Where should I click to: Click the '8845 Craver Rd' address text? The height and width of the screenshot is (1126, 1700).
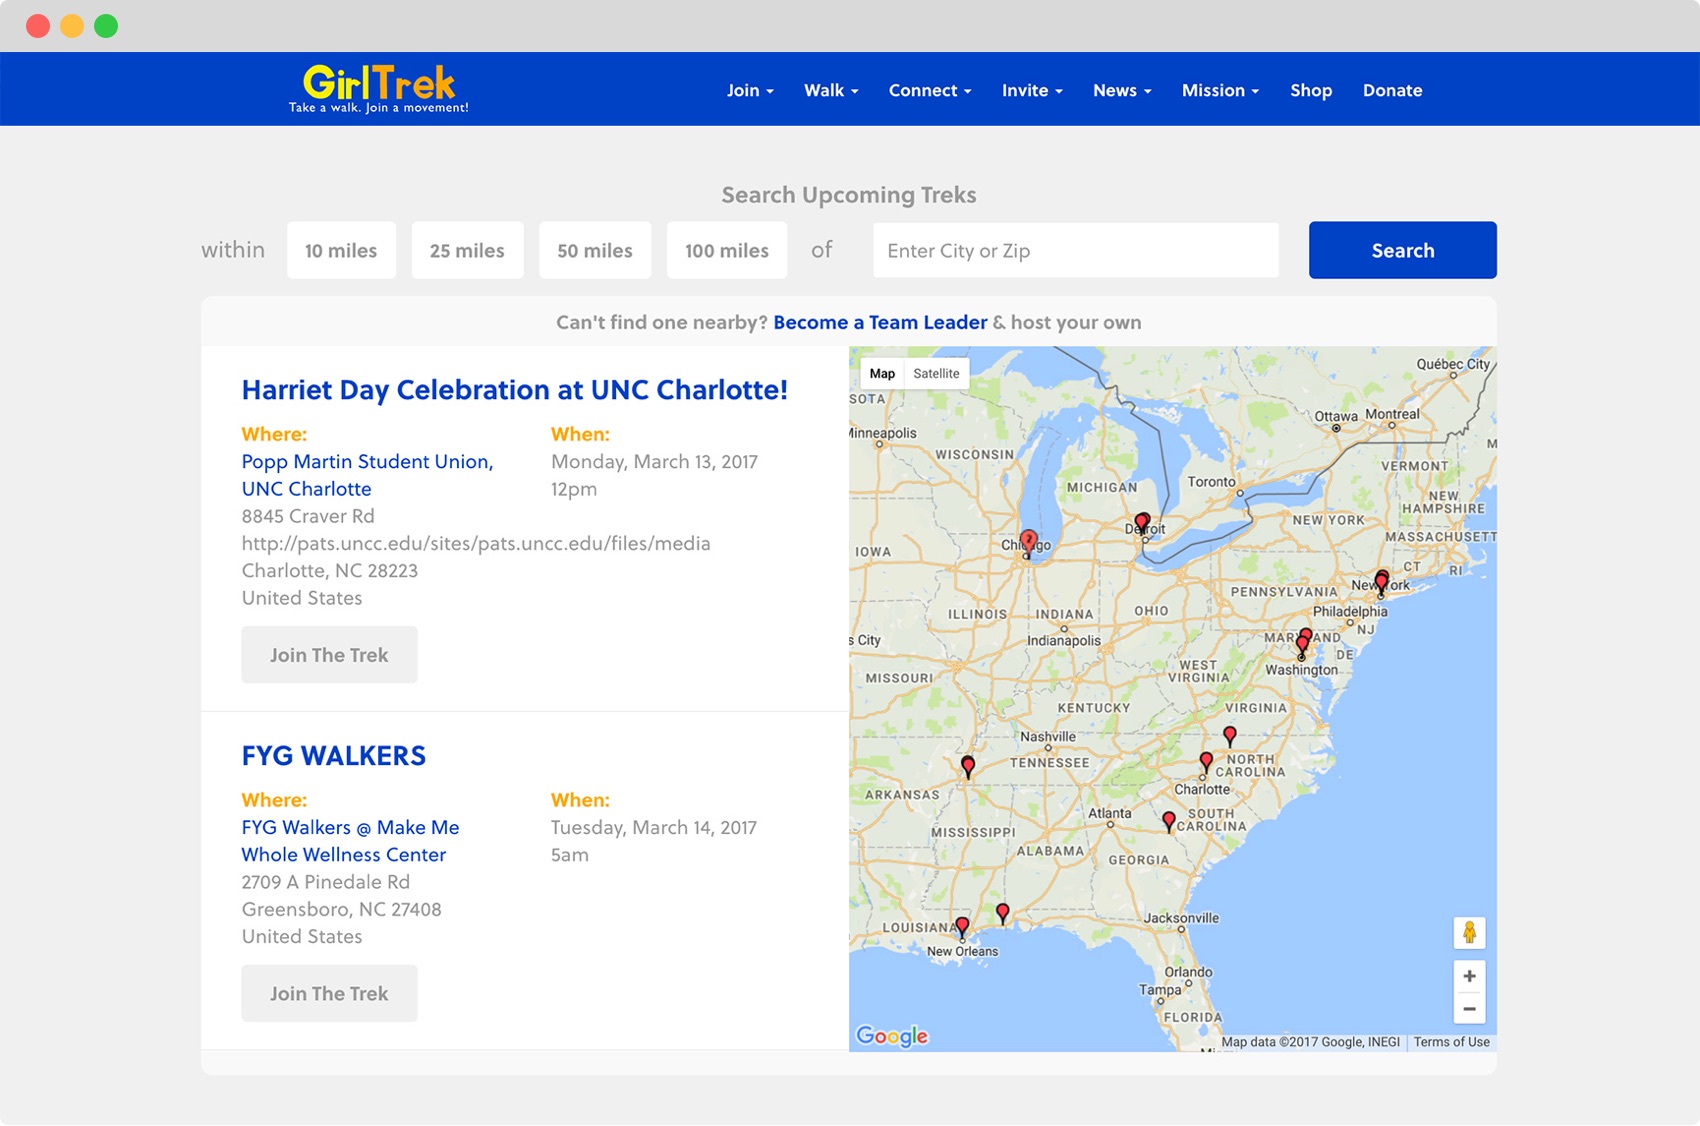308,516
